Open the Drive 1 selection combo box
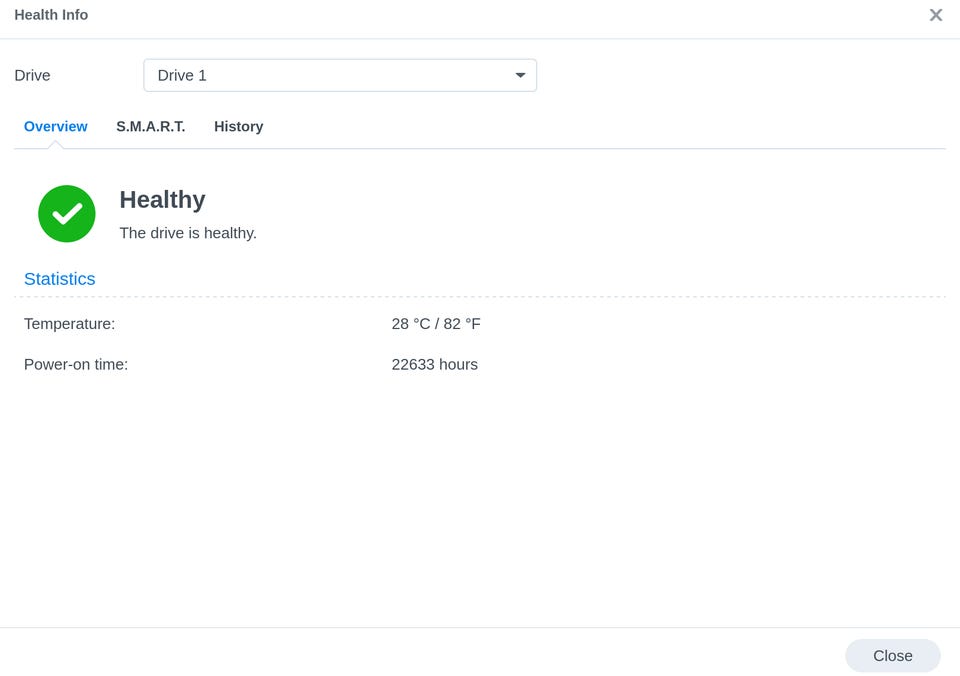This screenshot has height=676, width=960. (x=340, y=75)
